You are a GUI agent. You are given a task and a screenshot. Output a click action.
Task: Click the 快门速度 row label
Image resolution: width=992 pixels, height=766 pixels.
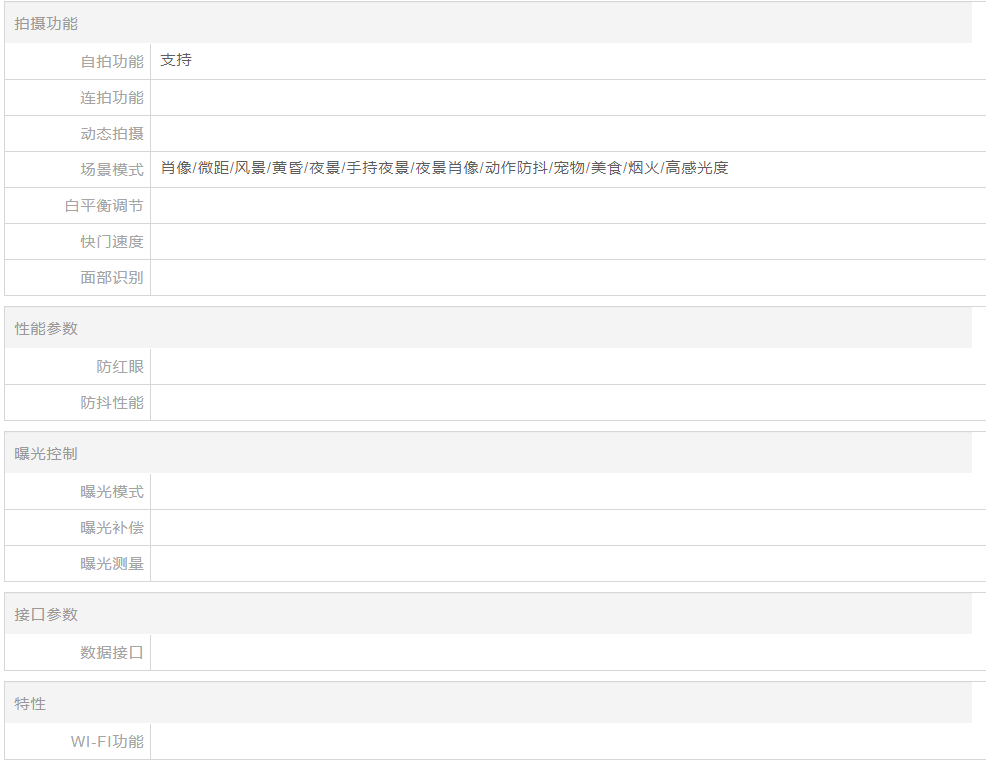click(112, 242)
